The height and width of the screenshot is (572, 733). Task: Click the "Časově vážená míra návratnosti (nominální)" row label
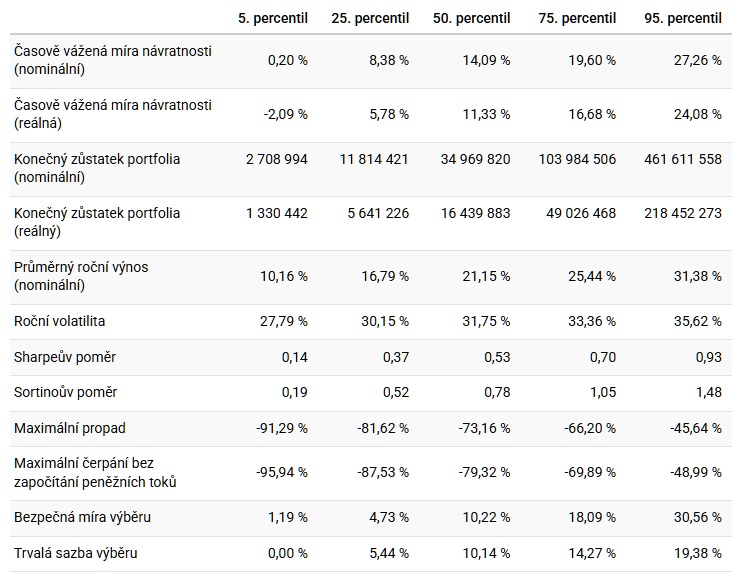tap(113, 60)
